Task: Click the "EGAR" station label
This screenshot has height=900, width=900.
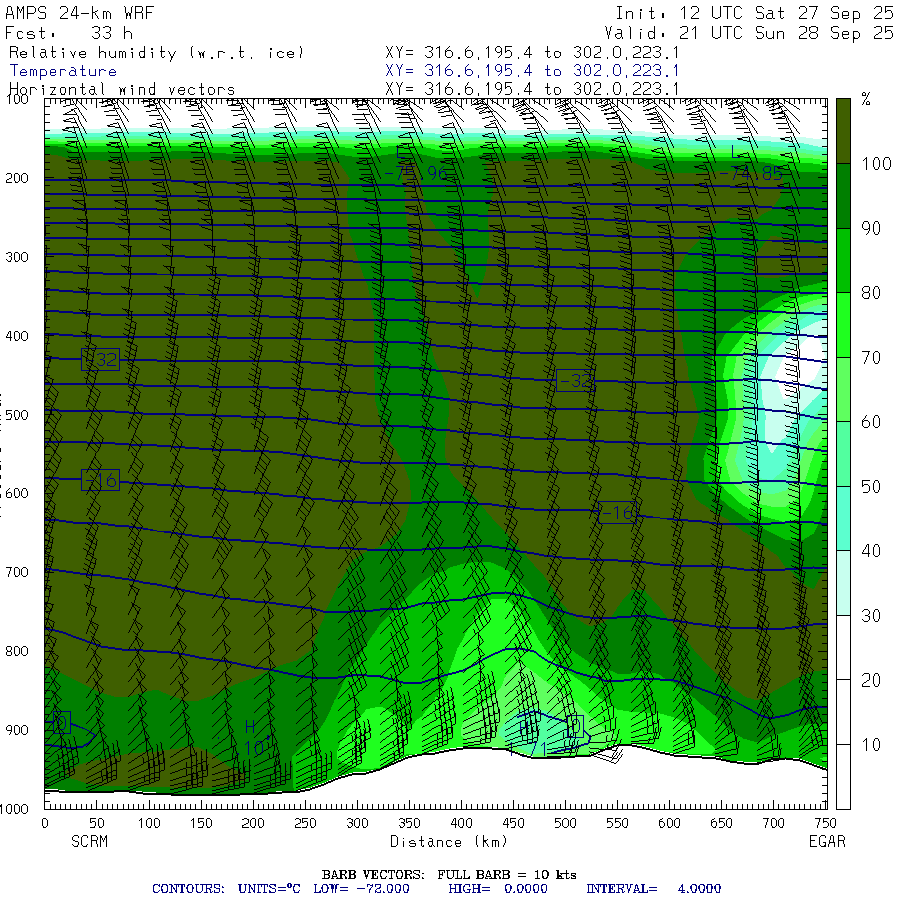Action: click(x=827, y=841)
